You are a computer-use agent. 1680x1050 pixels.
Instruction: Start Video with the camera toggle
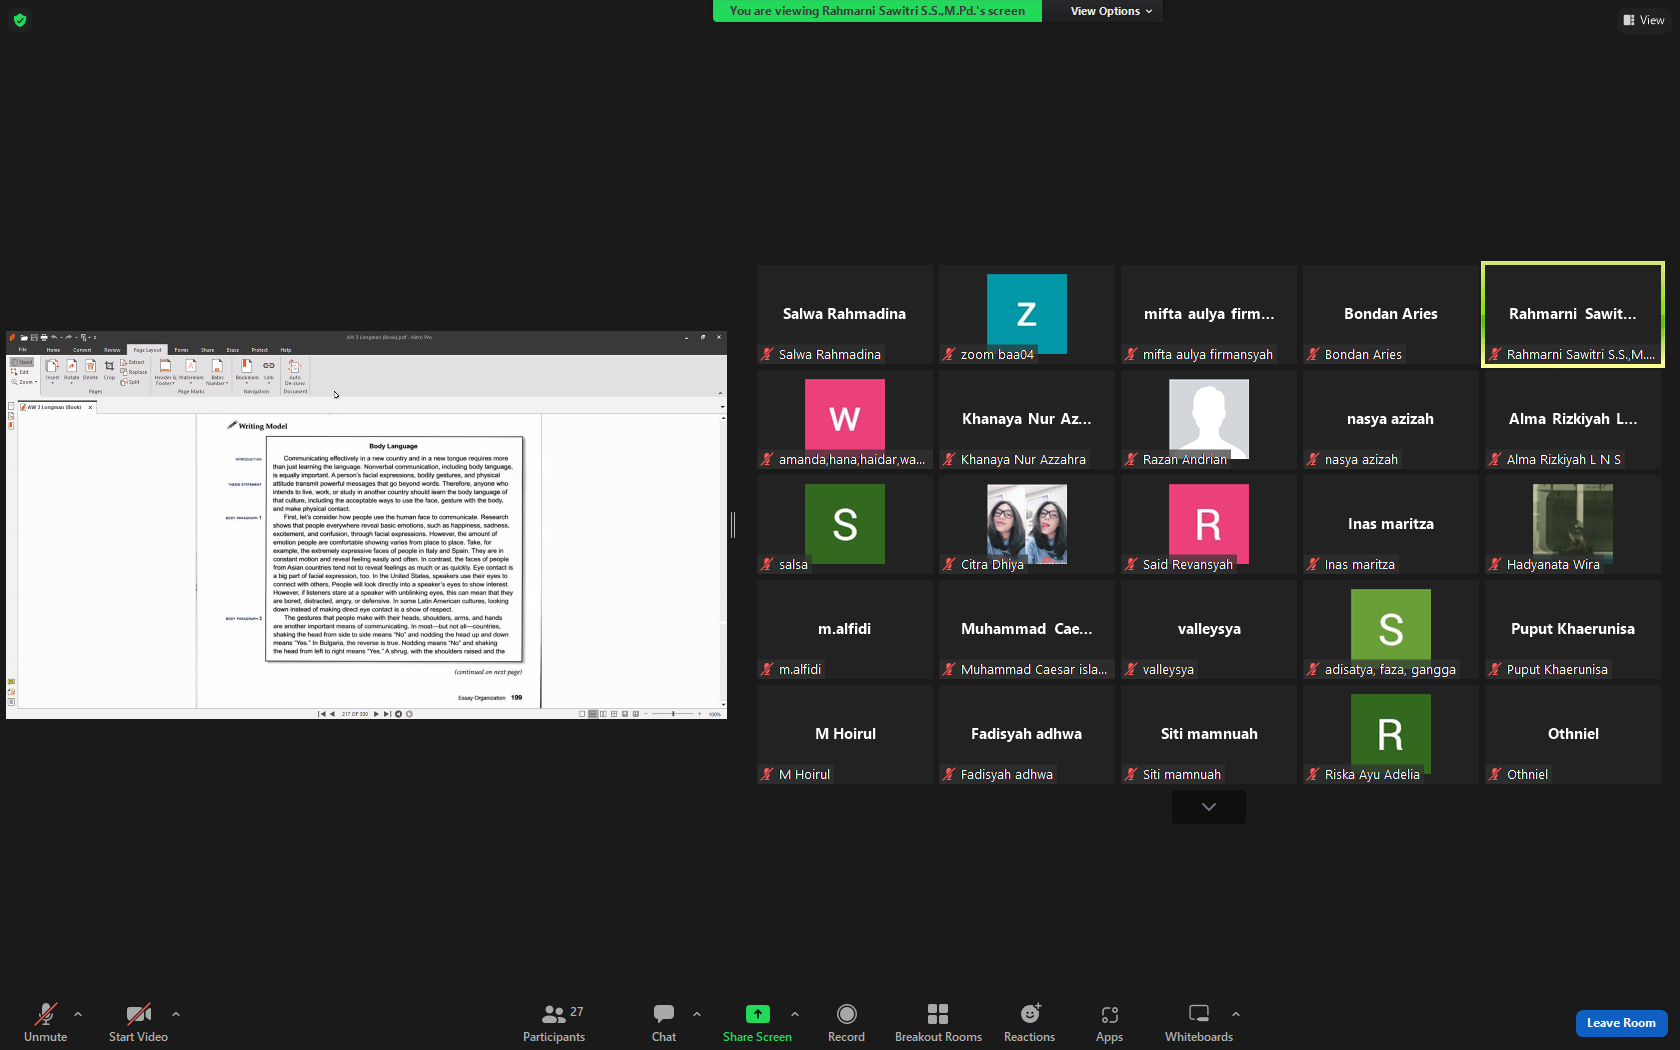[x=139, y=1024]
